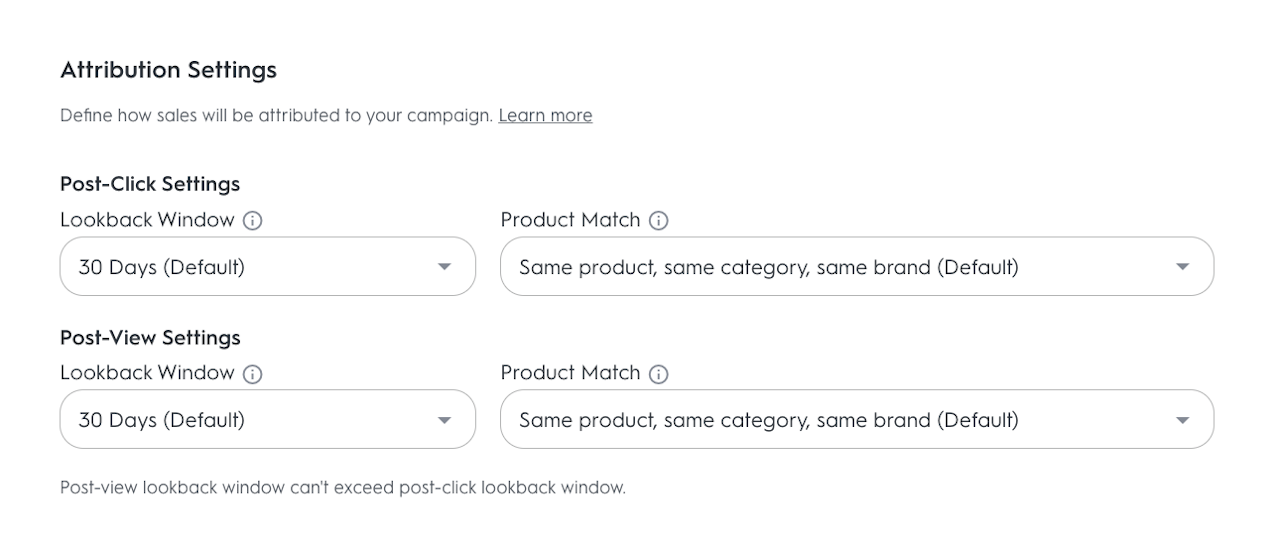Click 'Define how sales will be attributed' description
The width and height of the screenshot is (1280, 556).
tap(276, 116)
